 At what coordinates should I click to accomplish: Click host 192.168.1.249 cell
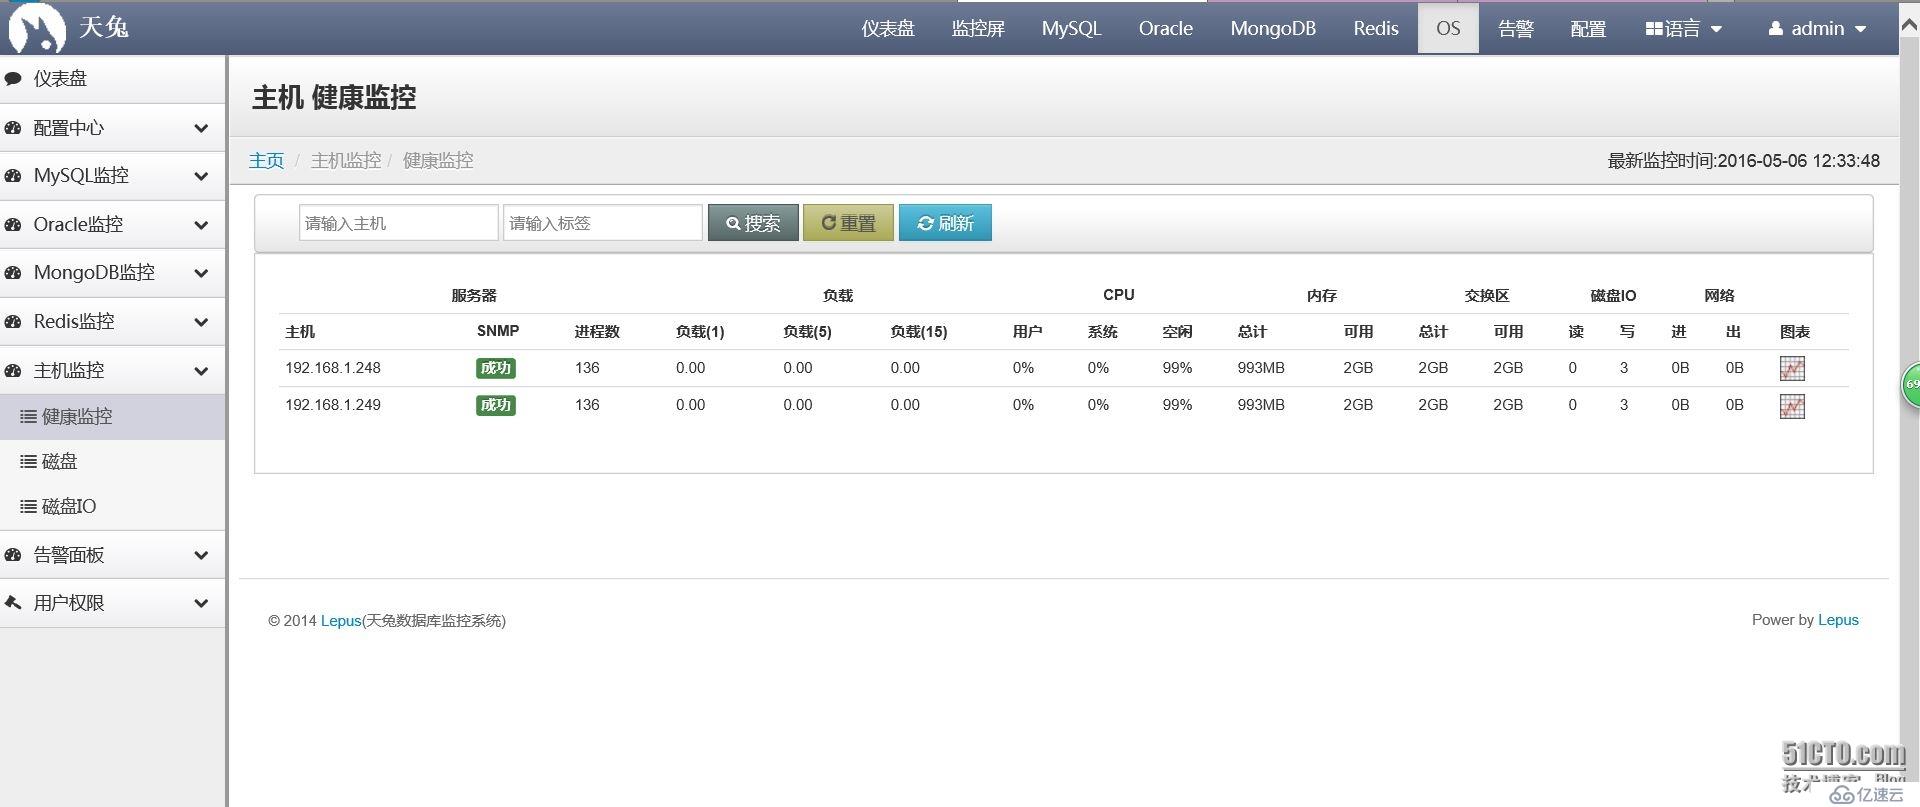(333, 405)
